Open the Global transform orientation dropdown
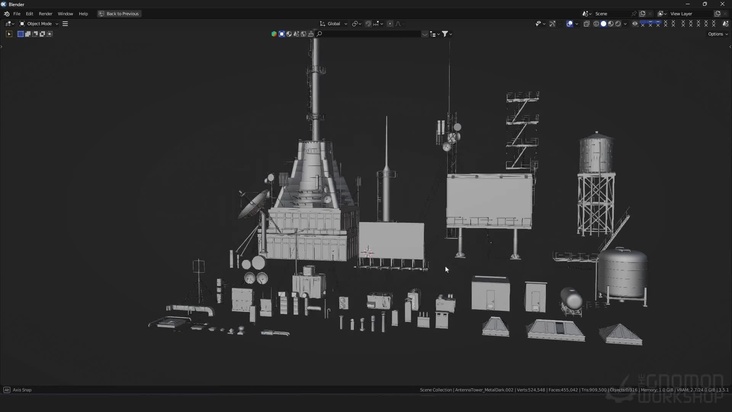The height and width of the screenshot is (412, 732). coord(333,24)
